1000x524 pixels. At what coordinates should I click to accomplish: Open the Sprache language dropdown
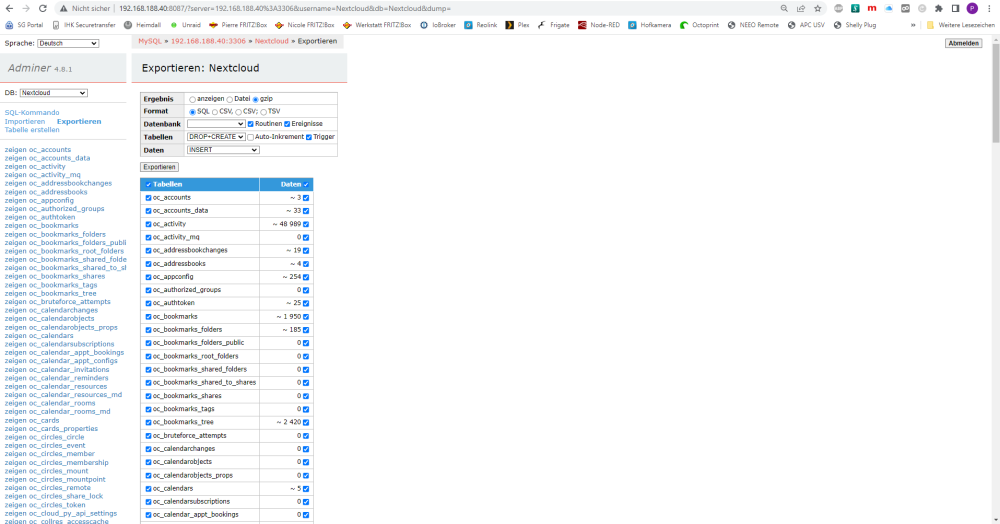pos(68,43)
